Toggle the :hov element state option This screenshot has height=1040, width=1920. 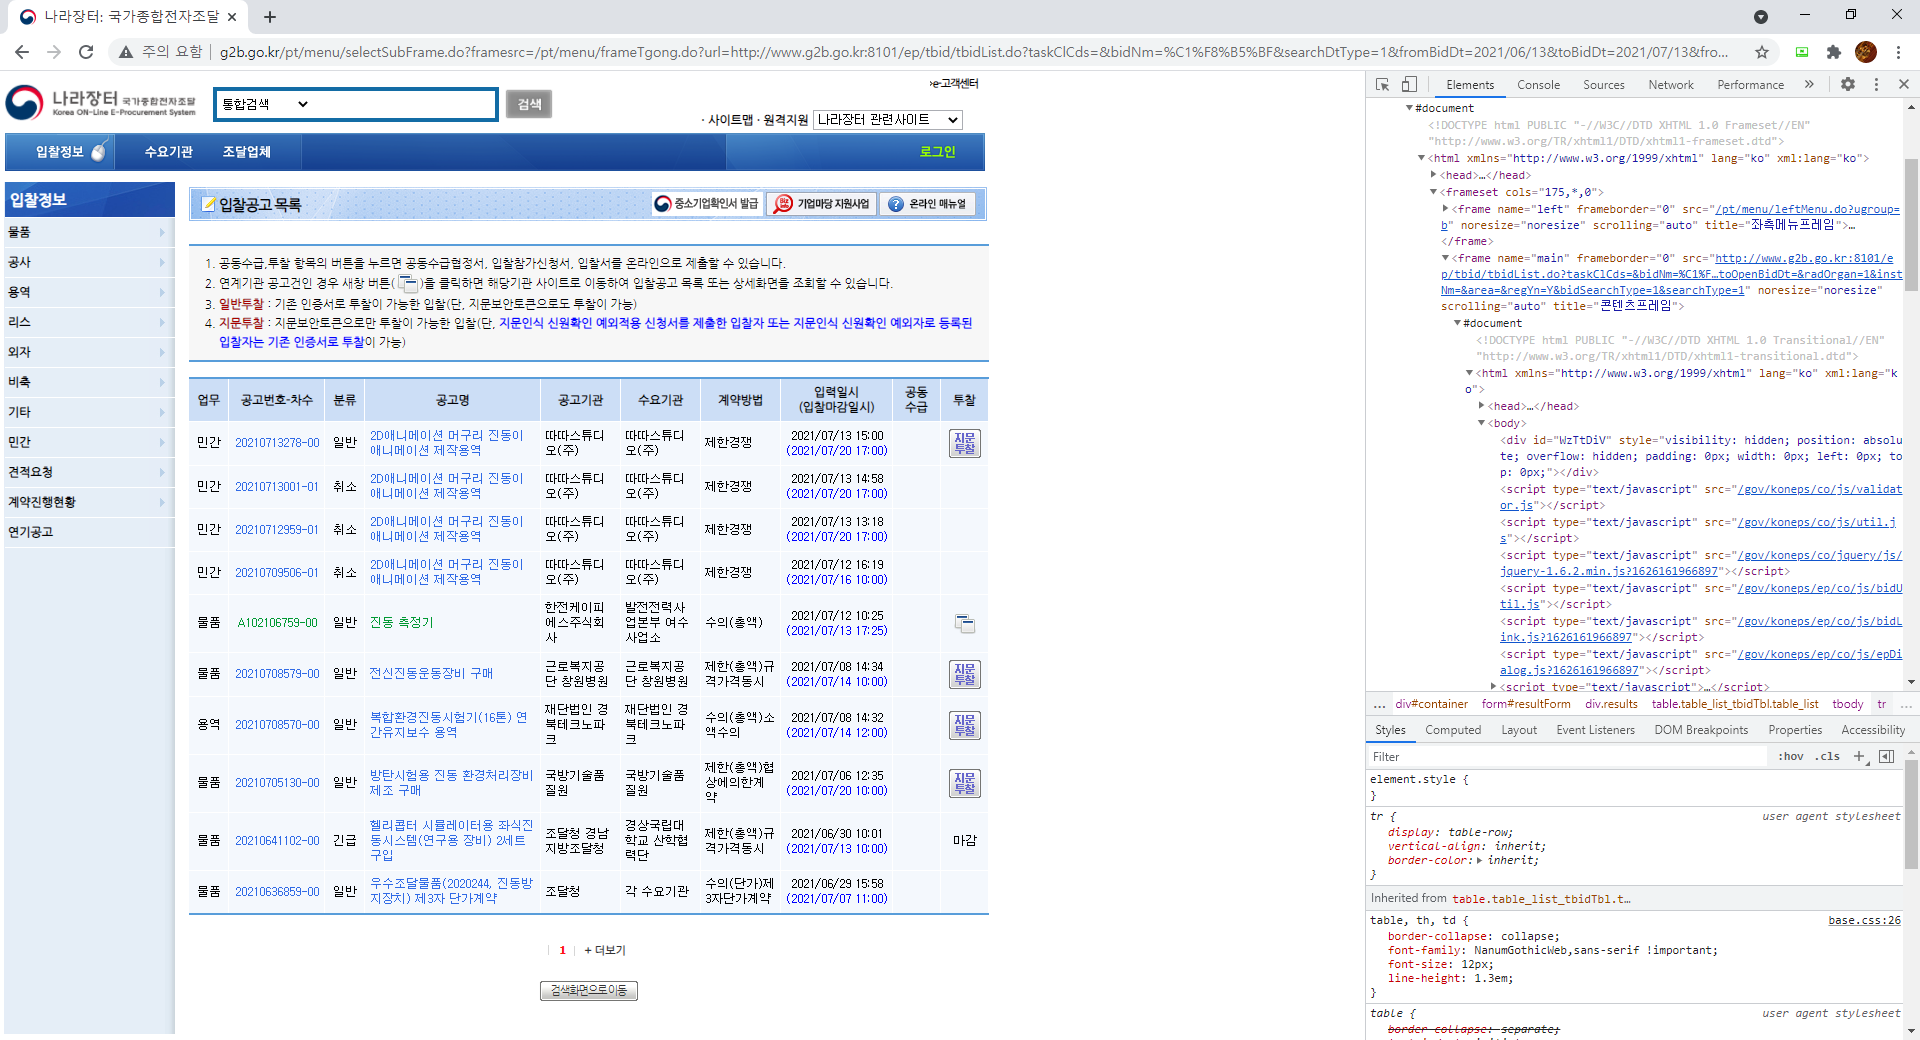[x=1790, y=757]
